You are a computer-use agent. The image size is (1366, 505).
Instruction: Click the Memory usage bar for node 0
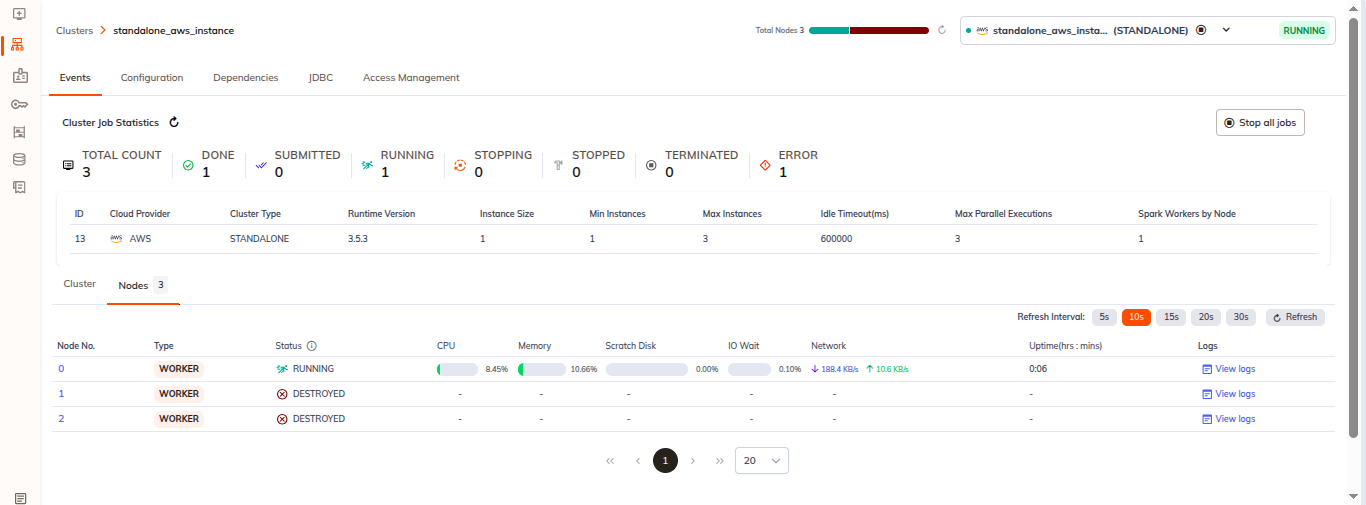(543, 369)
